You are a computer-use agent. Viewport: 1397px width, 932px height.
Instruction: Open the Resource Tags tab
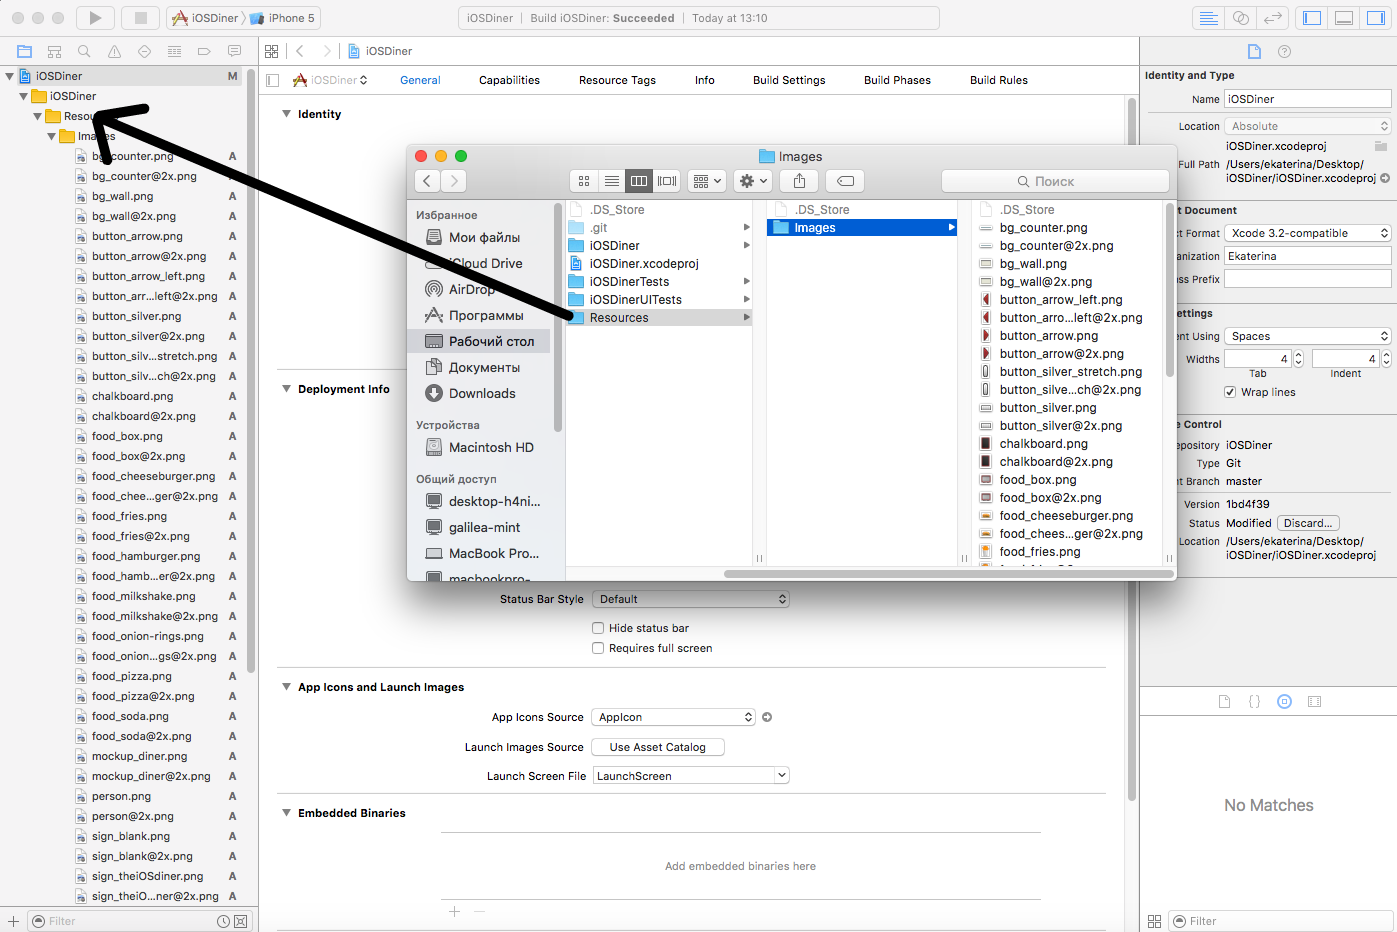617,80
